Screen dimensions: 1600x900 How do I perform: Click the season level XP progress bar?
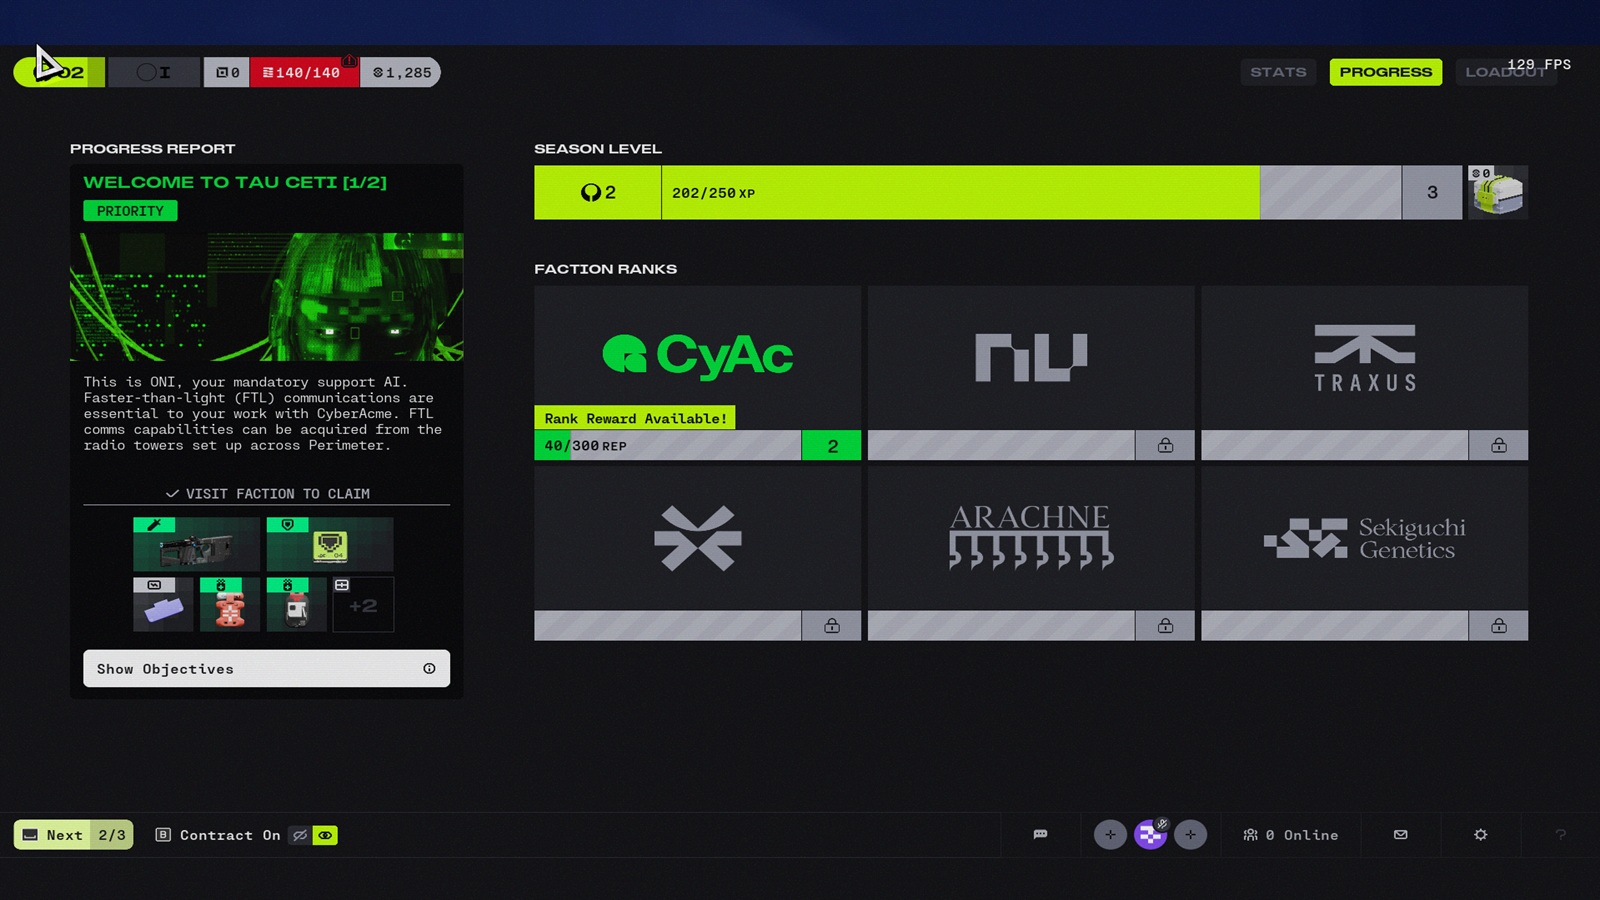tap(960, 192)
